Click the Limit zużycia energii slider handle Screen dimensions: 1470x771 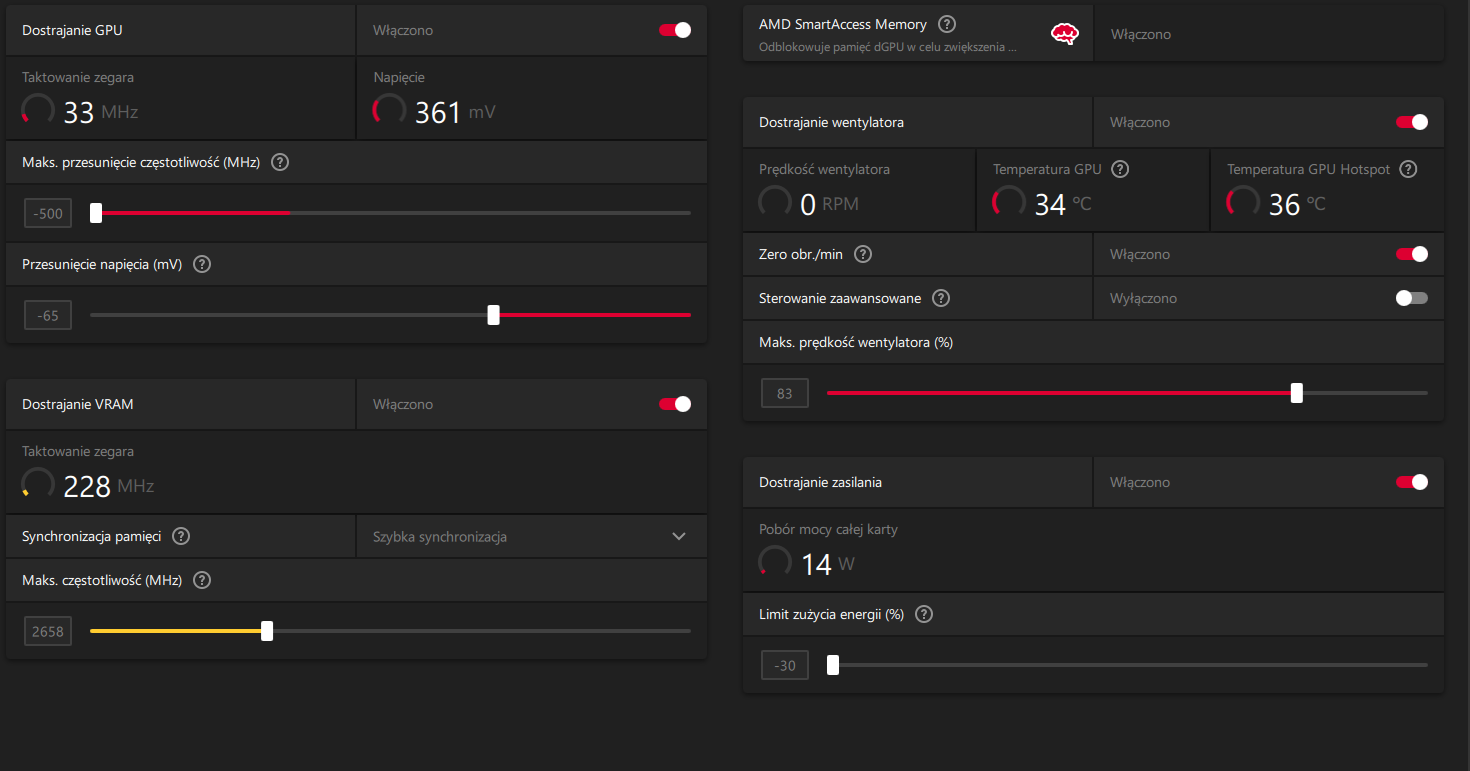click(x=833, y=665)
